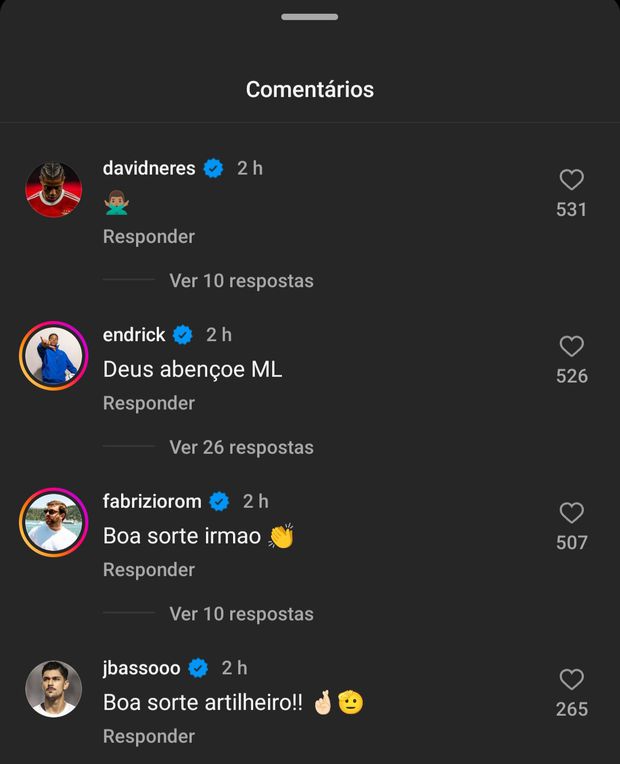Screen dimensions: 620x764
Task: Show 26 replies under endrick's comment
Action: point(241,447)
